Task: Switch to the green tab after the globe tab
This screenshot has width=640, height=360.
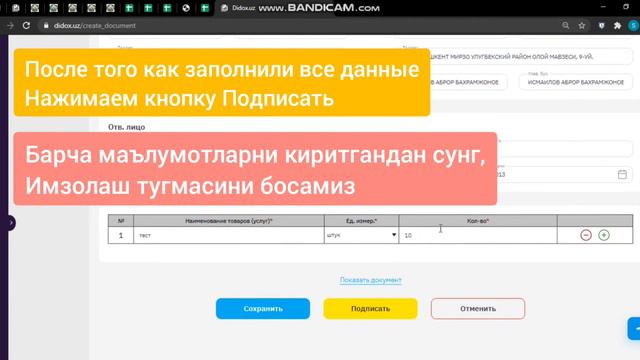Action: coord(204,8)
